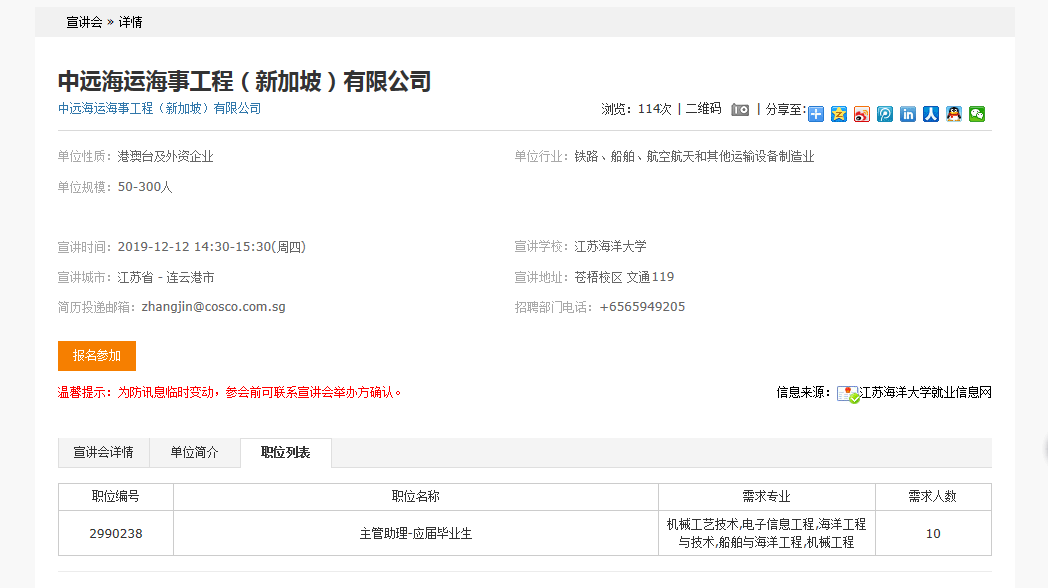Image resolution: width=1048 pixels, height=588 pixels.
Task: Open the 二维码 link
Action: (703, 109)
